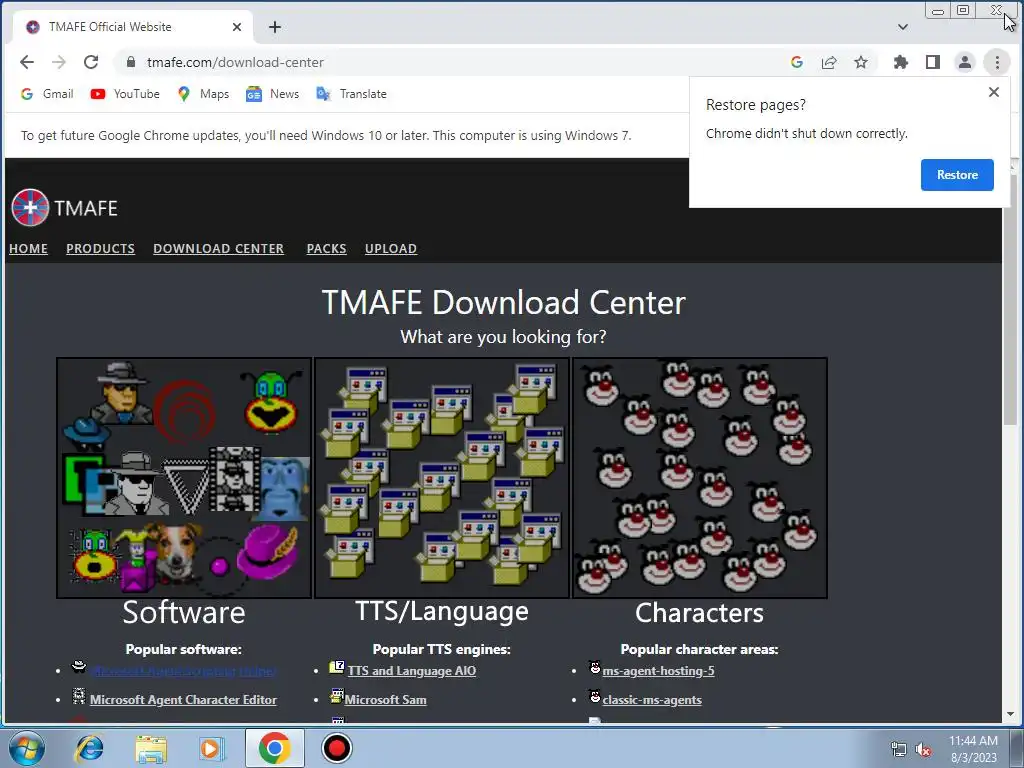
Task: Open the Google search side icon
Action: pos(797,62)
